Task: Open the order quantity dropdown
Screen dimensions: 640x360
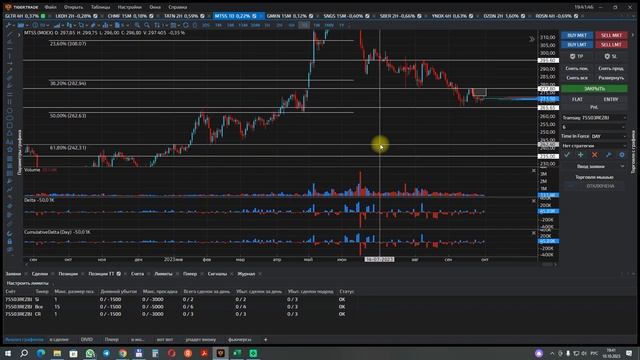Action: point(594,127)
